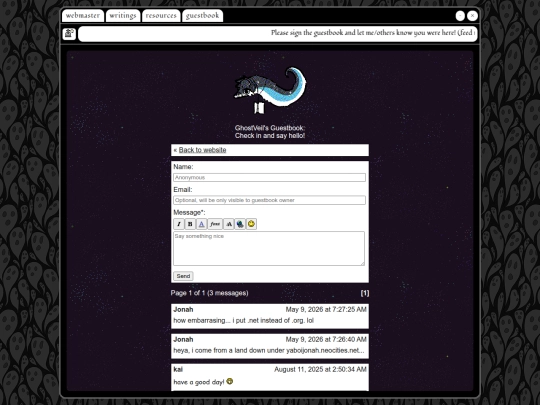540x405 pixels.
Task: Focus the Name input field
Action: tap(269, 177)
